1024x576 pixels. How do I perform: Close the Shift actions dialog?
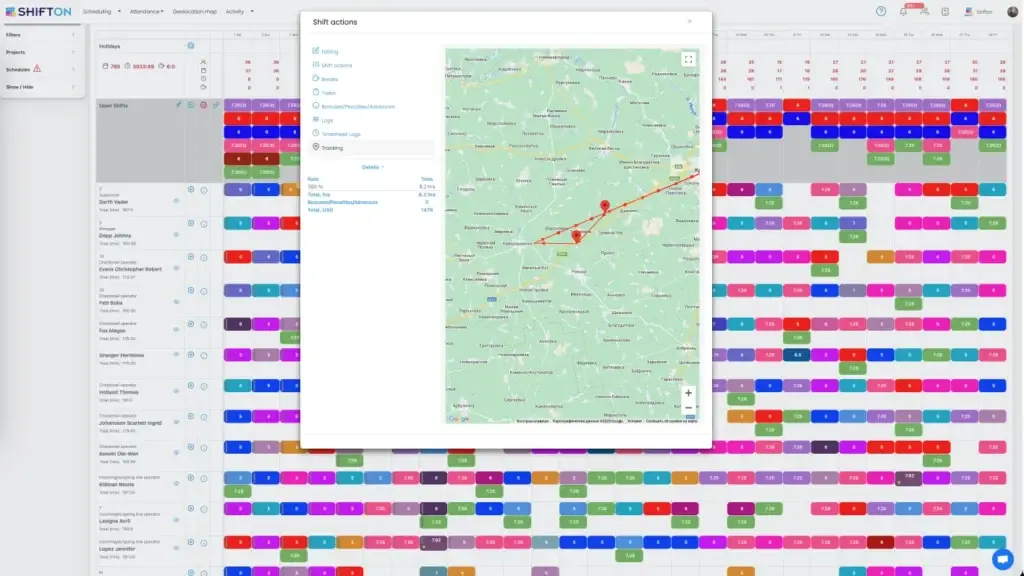(x=689, y=21)
